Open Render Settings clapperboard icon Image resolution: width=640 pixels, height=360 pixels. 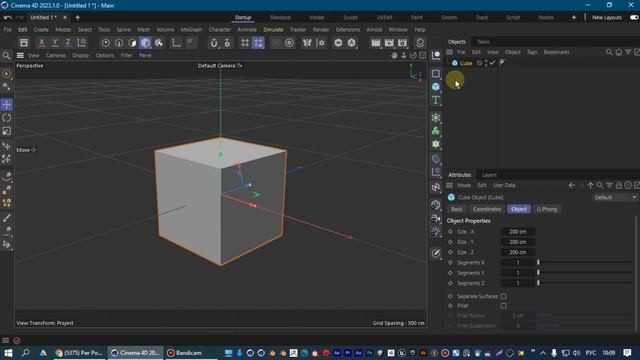pyautogui.click(x=402, y=42)
